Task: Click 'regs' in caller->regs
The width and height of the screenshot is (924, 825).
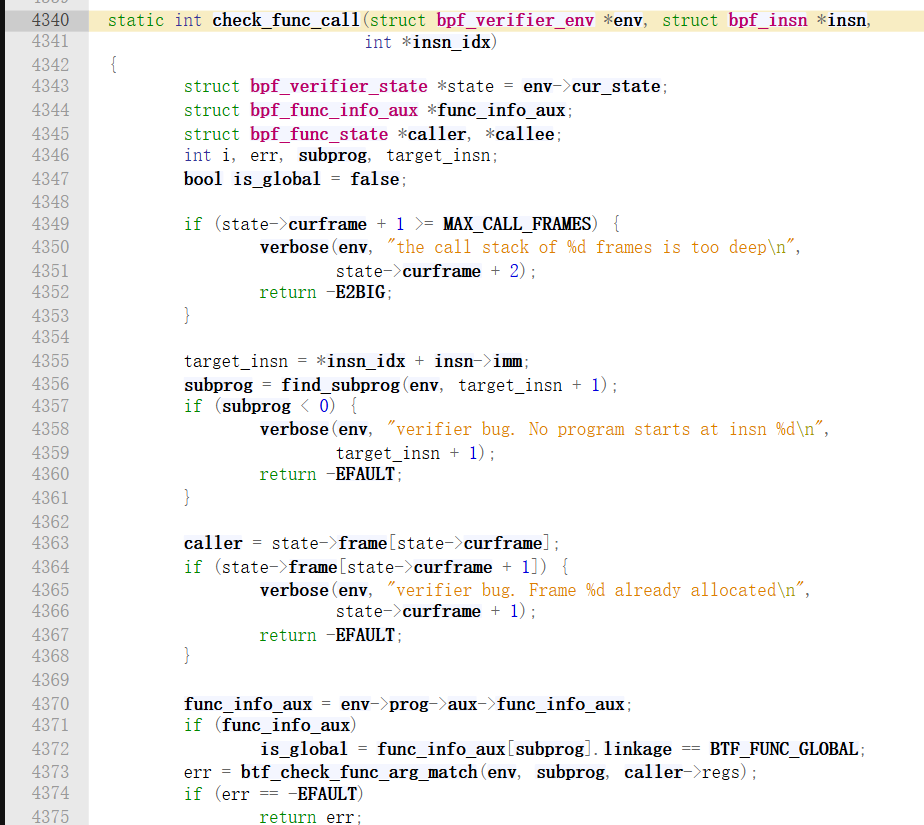Action: tap(720, 773)
